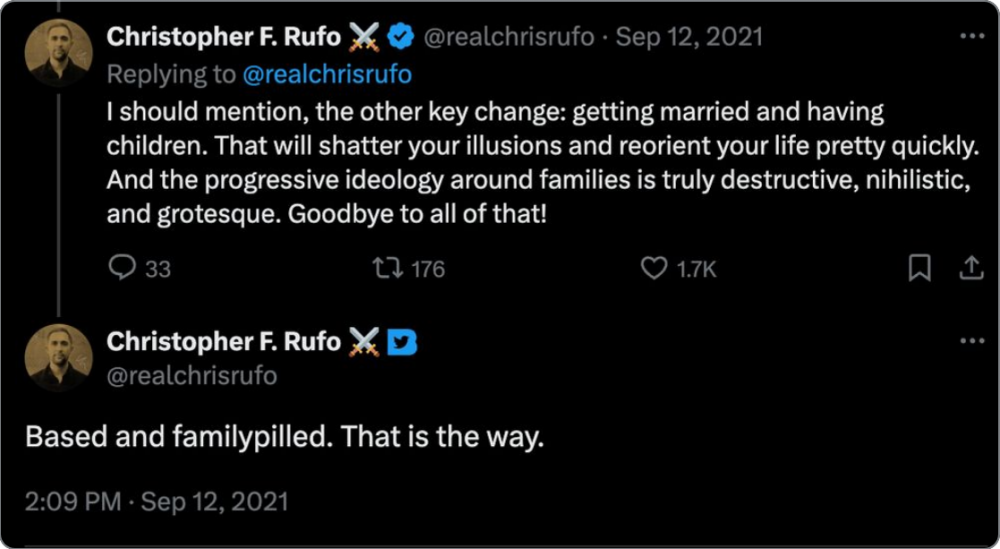
Task: Click the "Sep 12, 2021" date in the top tweet header
Action: point(689,38)
